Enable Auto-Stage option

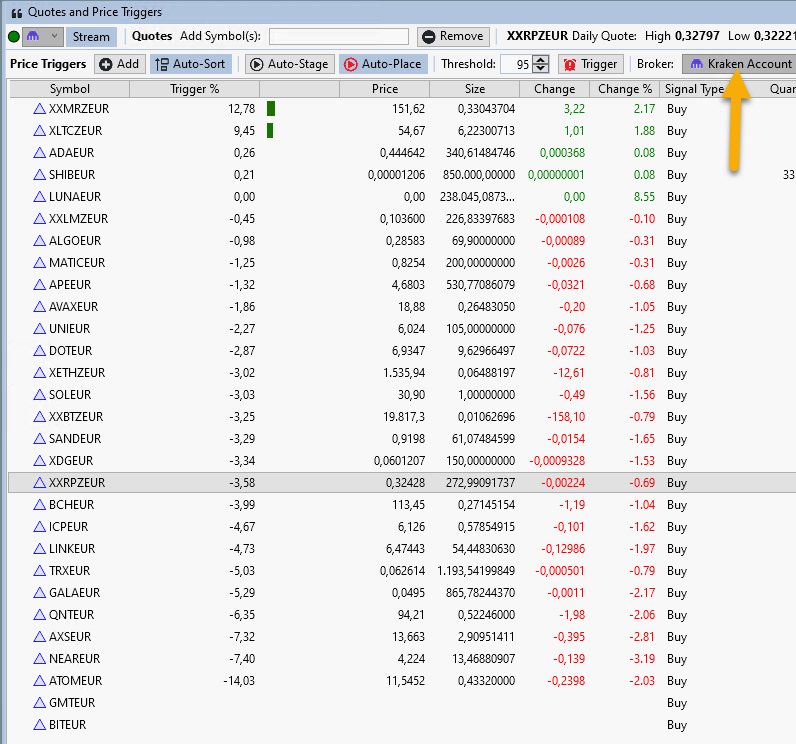287,64
